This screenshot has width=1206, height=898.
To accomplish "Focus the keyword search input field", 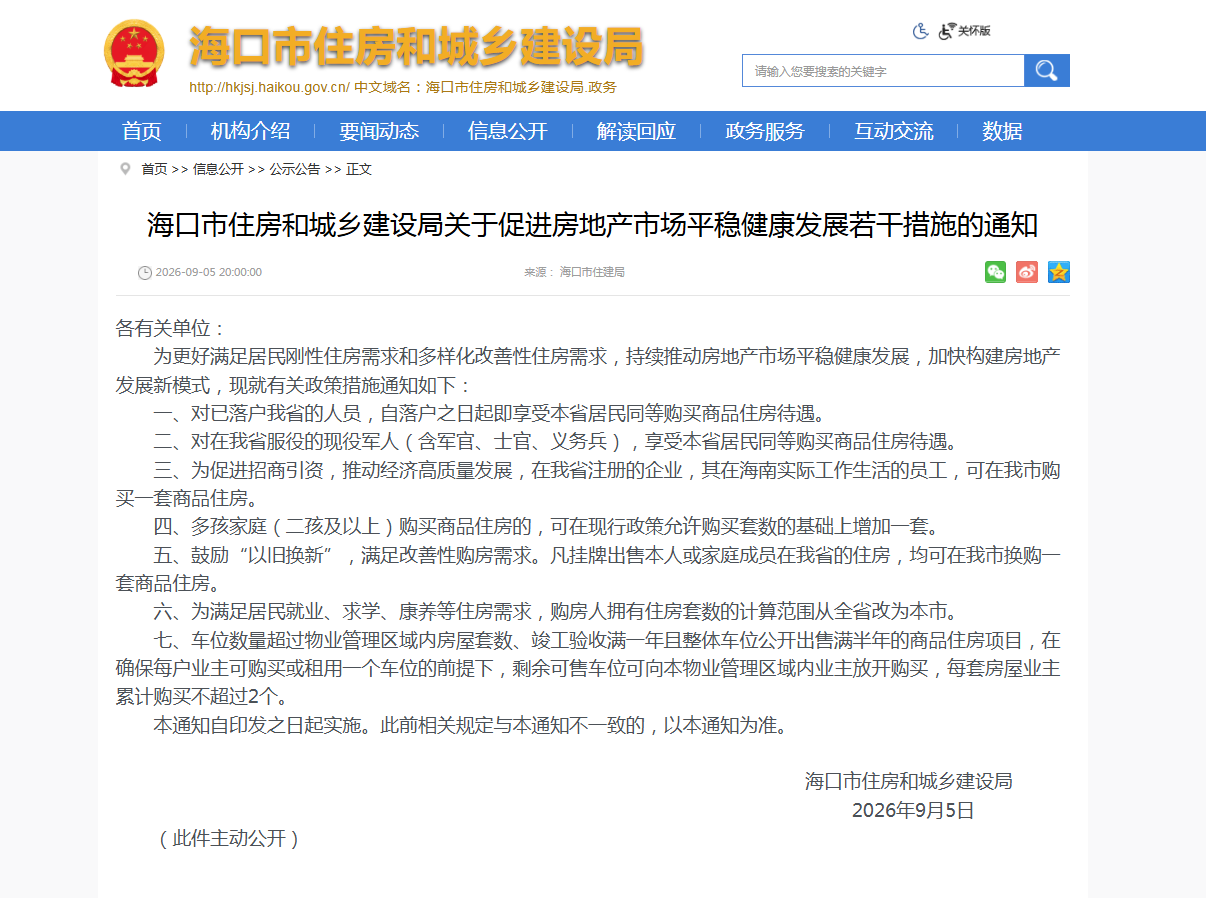I will click(883, 71).
